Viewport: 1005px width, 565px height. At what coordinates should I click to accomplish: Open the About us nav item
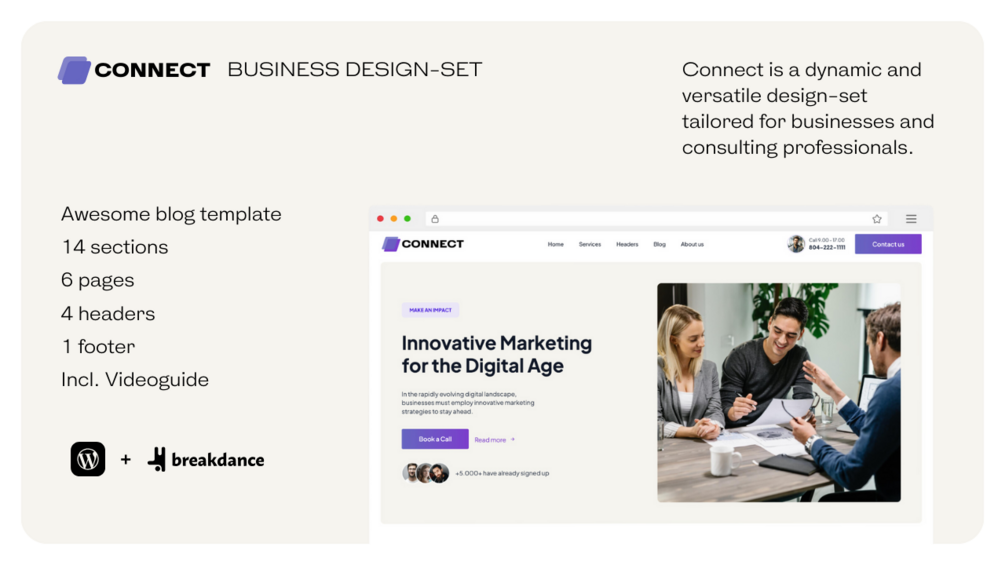tap(692, 244)
